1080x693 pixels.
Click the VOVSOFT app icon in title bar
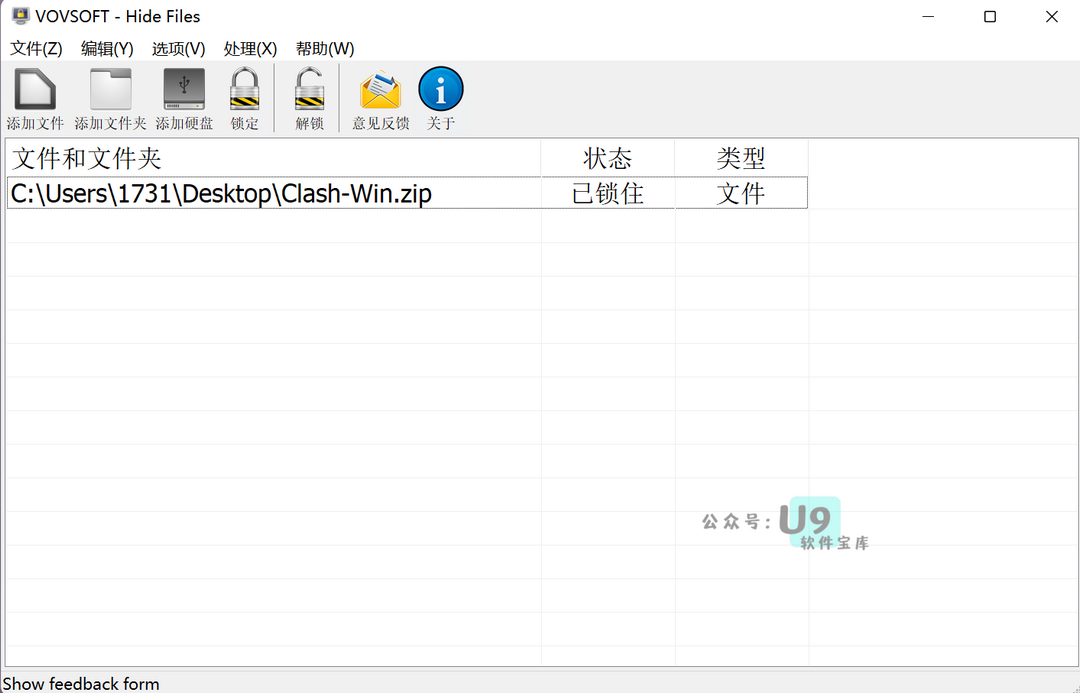tap(21, 16)
